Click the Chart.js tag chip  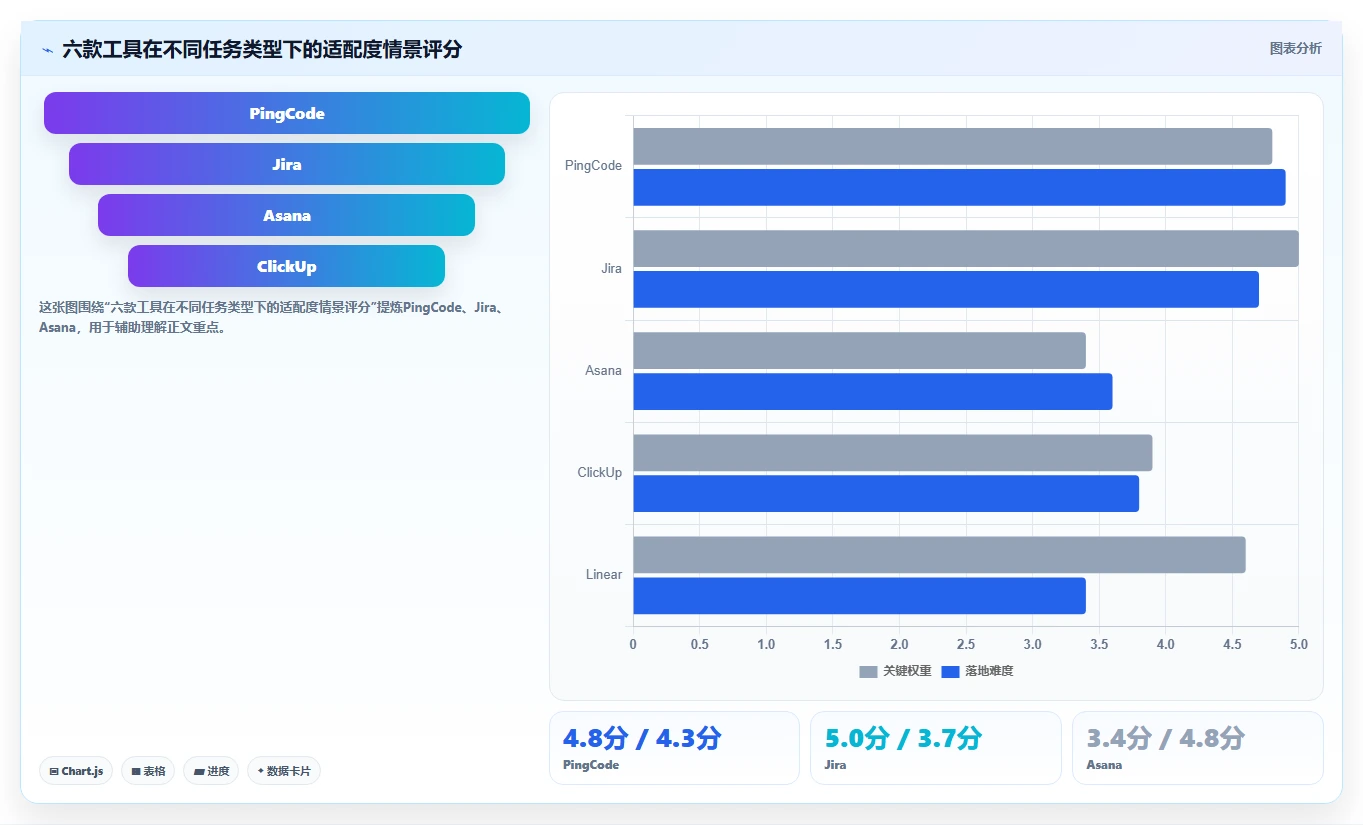click(76, 771)
